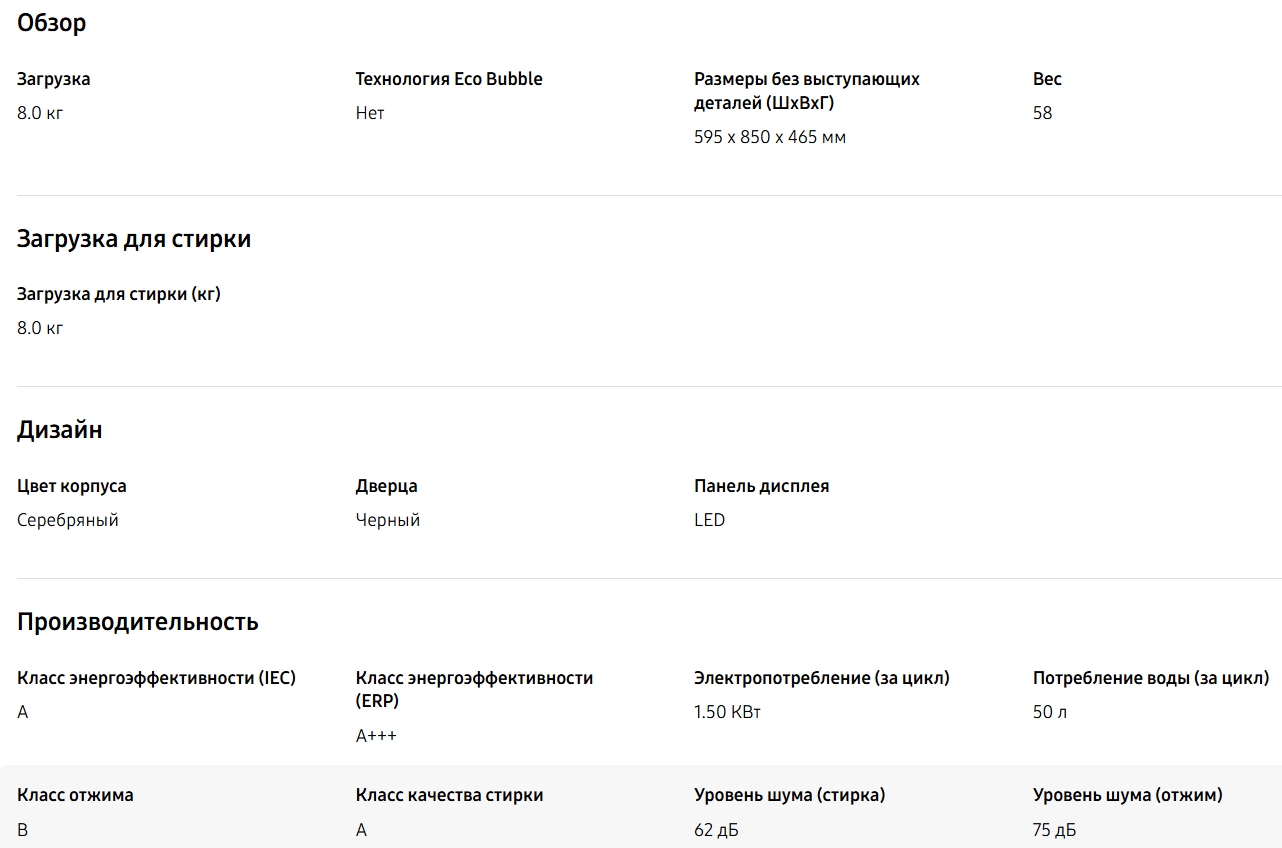This screenshot has height=848, width=1282.
Task: Click the "Уровень шума (стирка)" label
Action: pyautogui.click(x=790, y=795)
